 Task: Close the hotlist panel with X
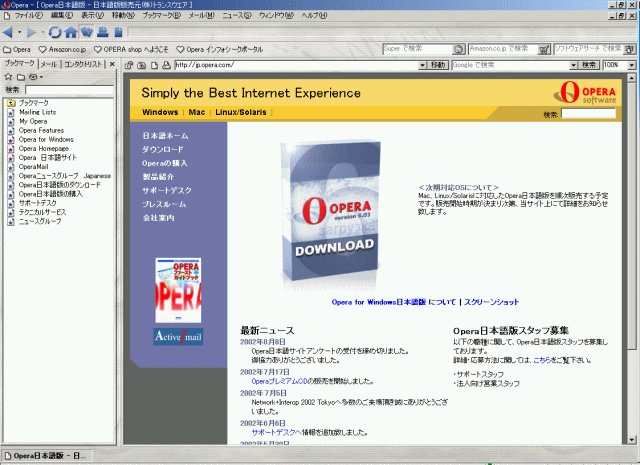tap(112, 64)
